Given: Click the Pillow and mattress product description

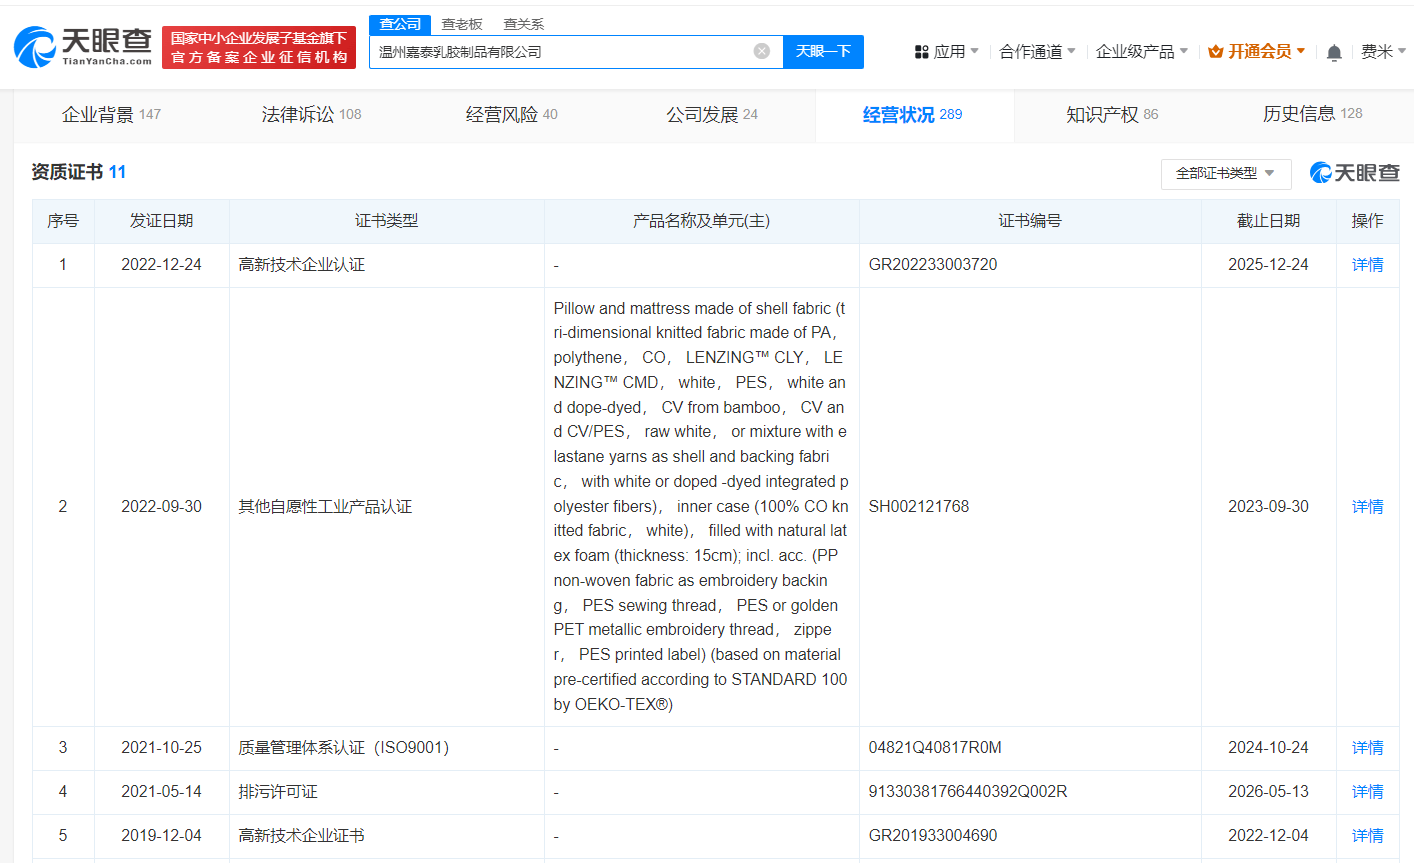Looking at the screenshot, I should [701, 507].
